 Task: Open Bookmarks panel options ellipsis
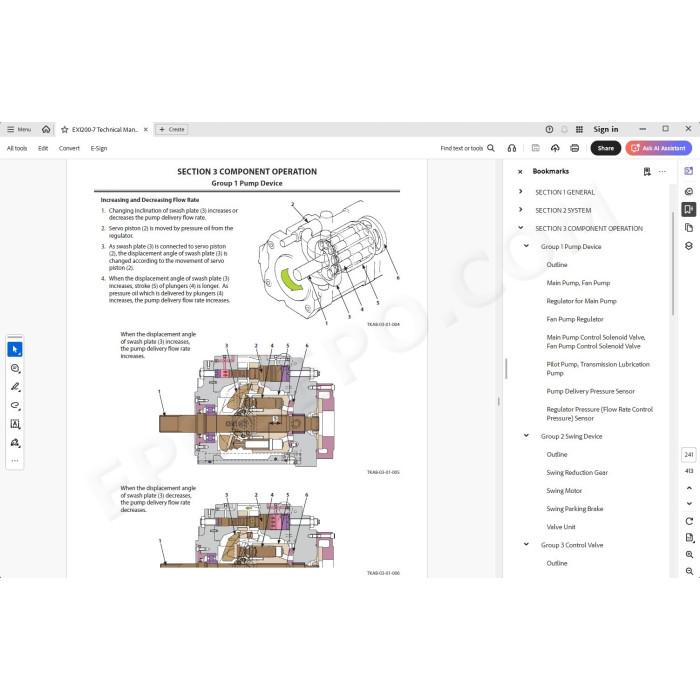tap(662, 171)
